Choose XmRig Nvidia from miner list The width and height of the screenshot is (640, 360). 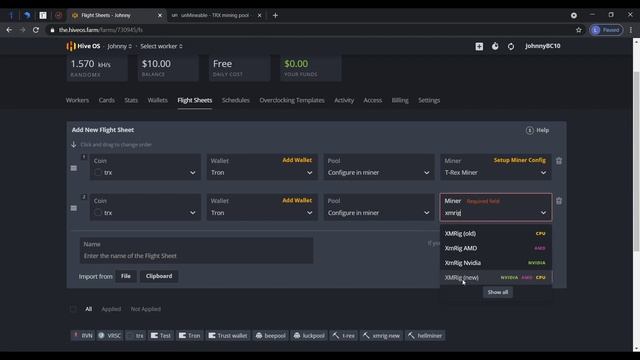click(496, 263)
